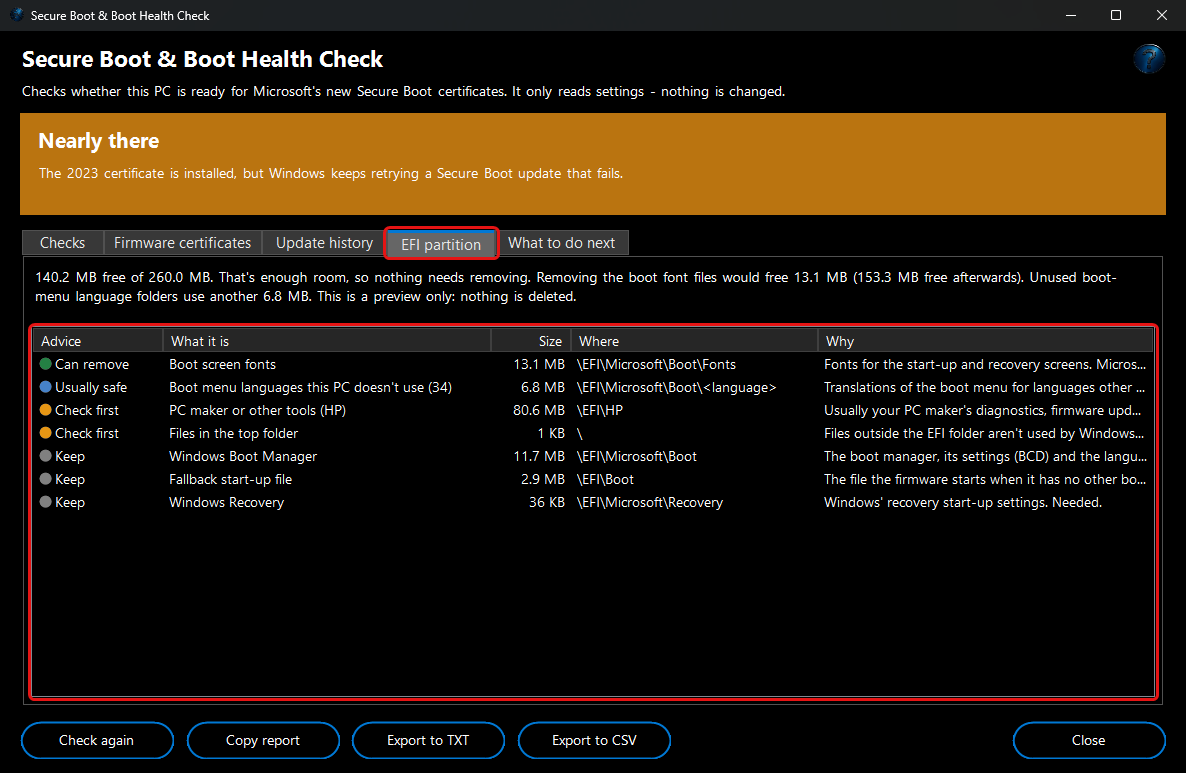1186x773 pixels.
Task: Click the <language> folder path cell
Action: pos(676,386)
